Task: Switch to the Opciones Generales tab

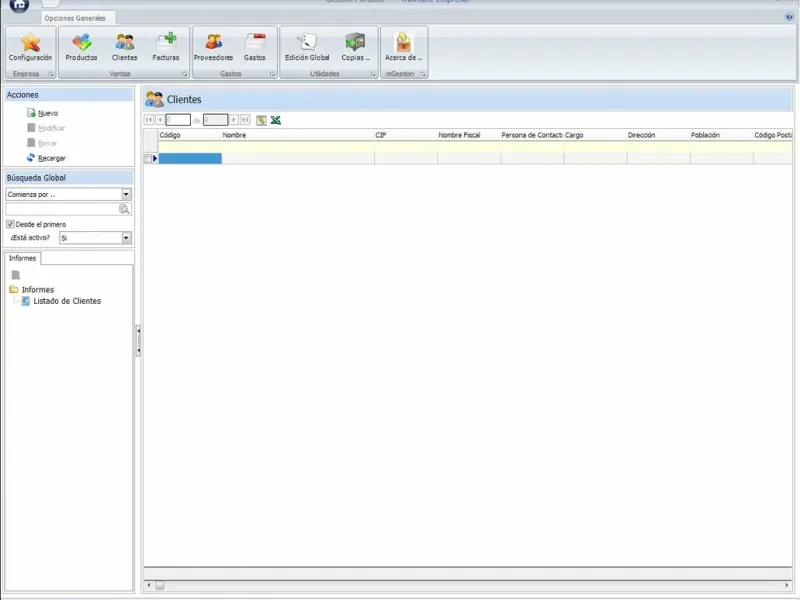Action: pos(75,18)
